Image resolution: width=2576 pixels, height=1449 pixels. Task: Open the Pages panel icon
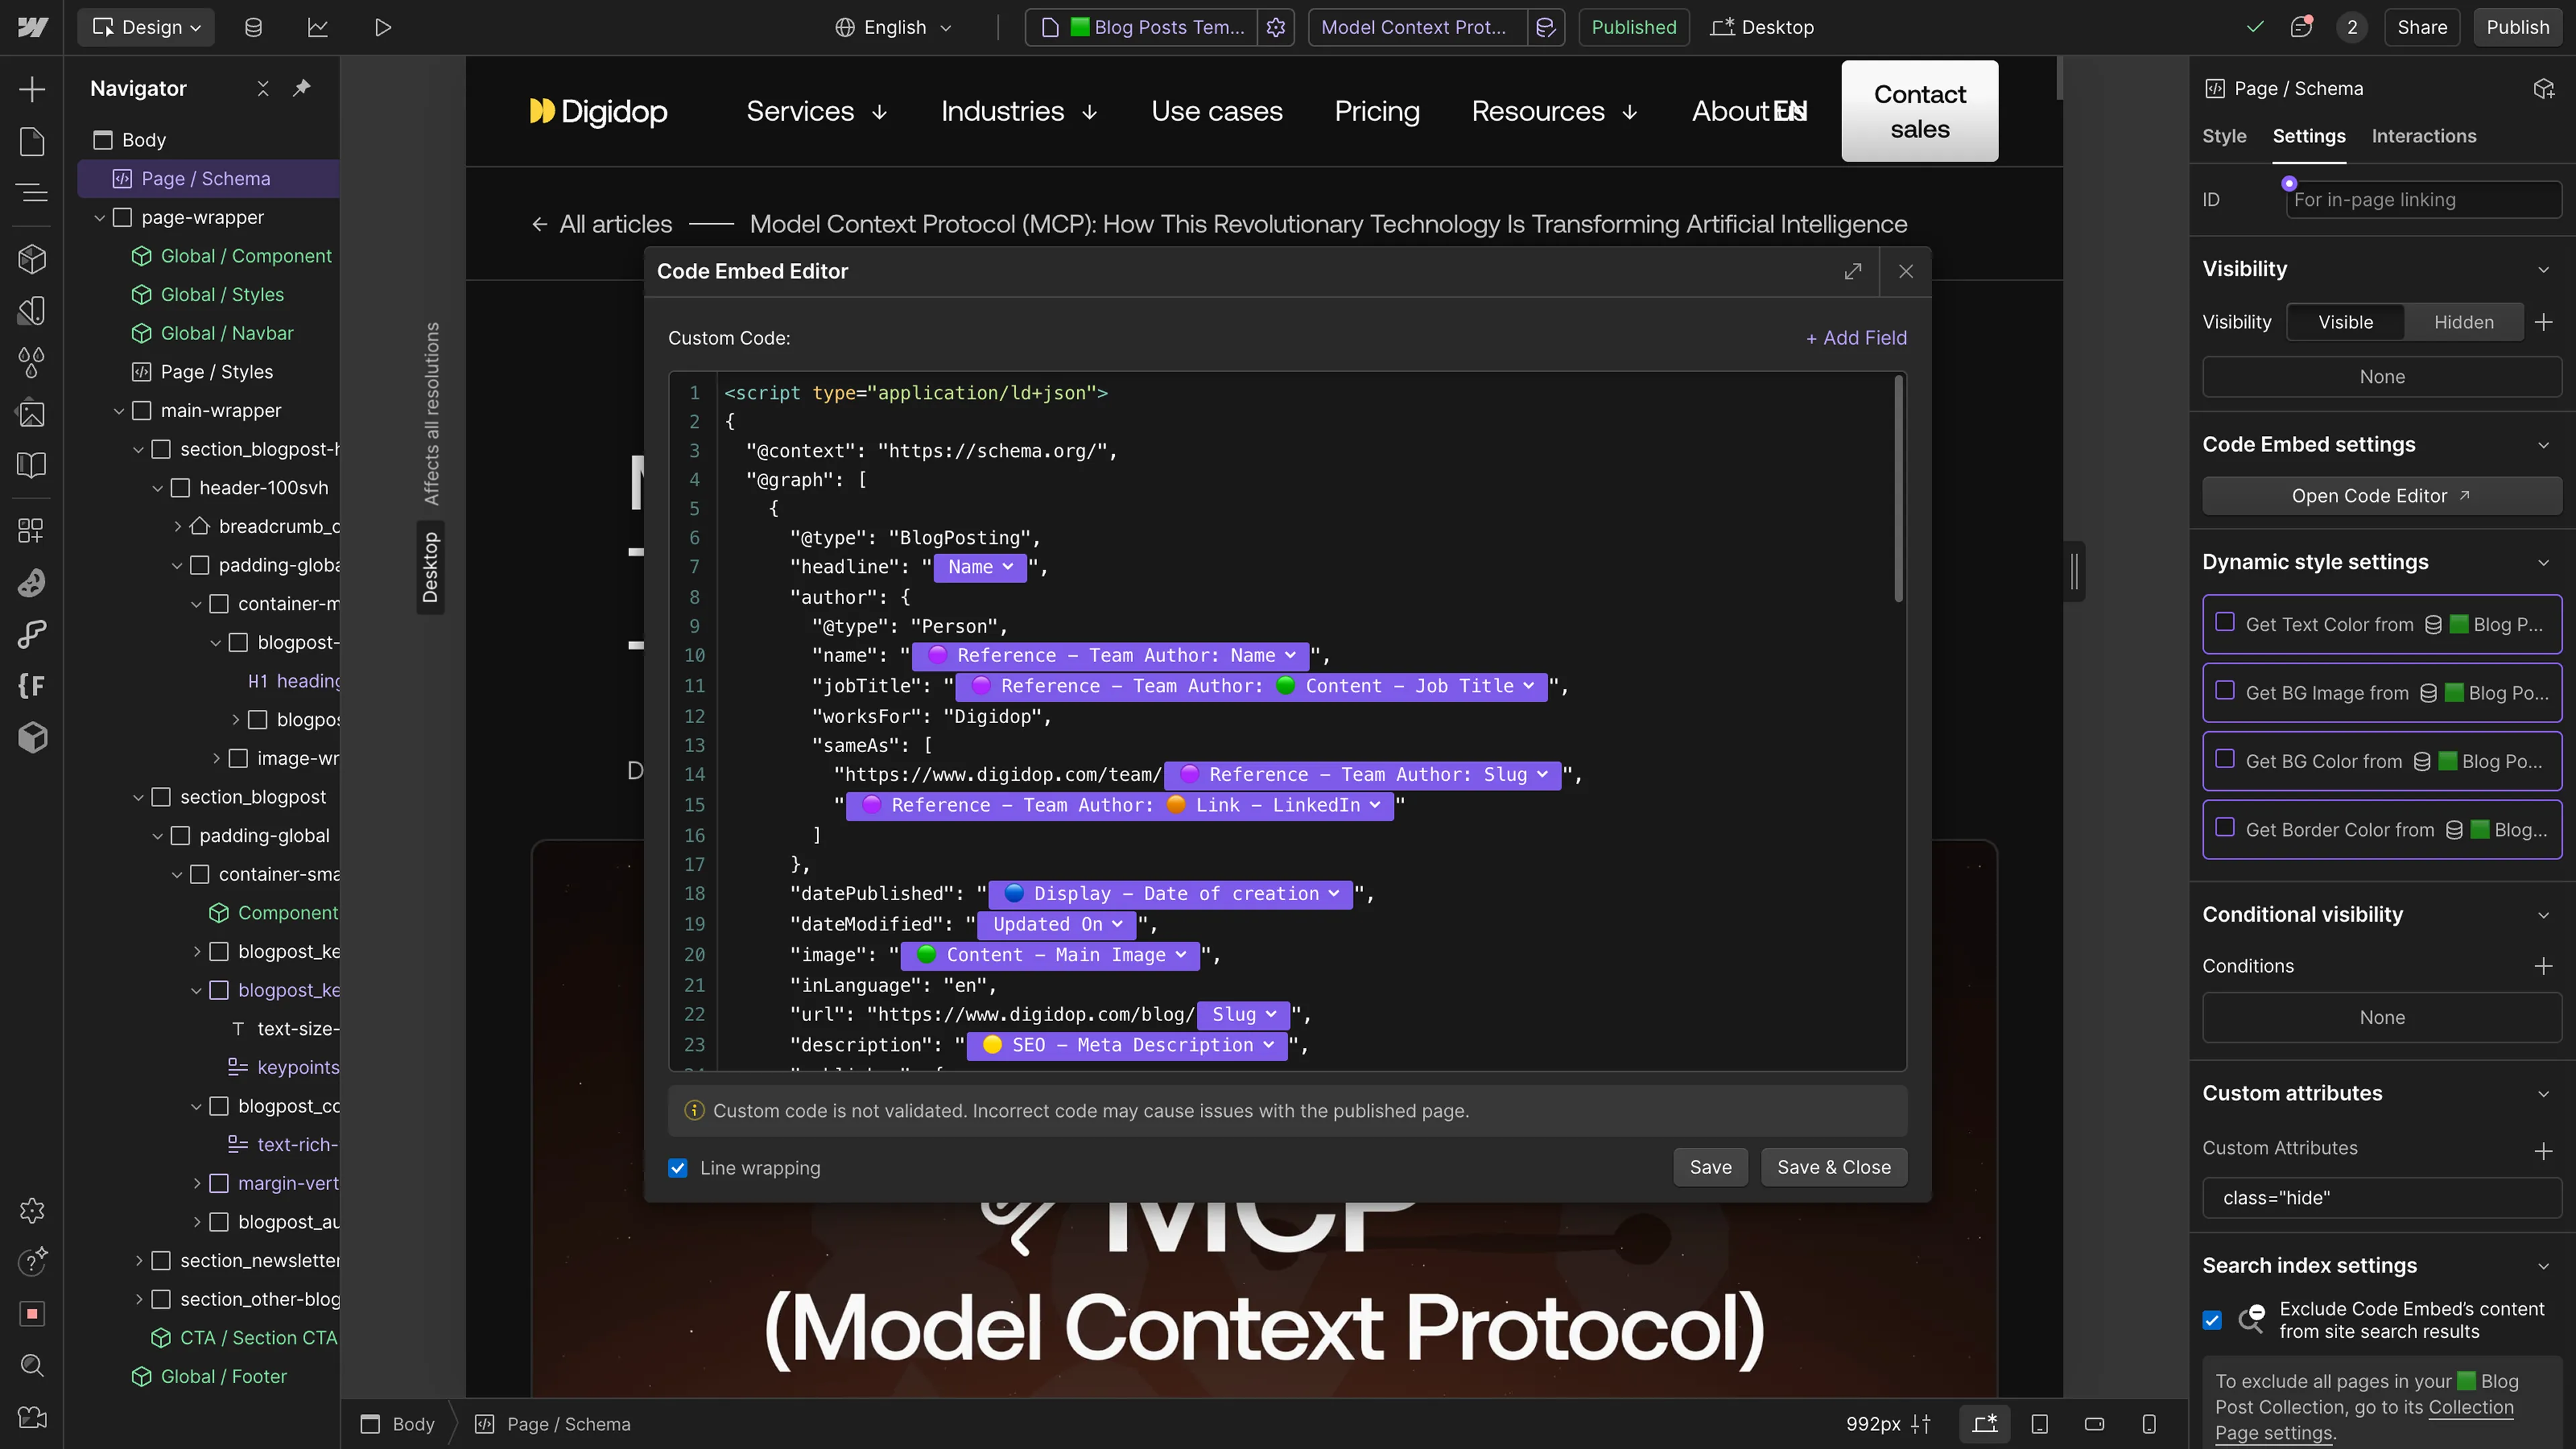click(x=32, y=141)
